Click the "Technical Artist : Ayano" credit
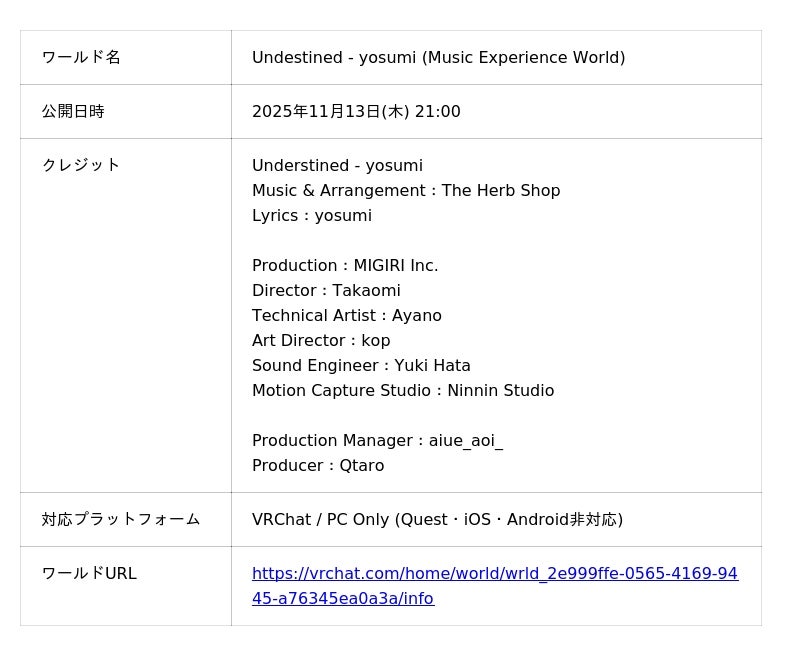The image size is (800, 656). [x=347, y=315]
